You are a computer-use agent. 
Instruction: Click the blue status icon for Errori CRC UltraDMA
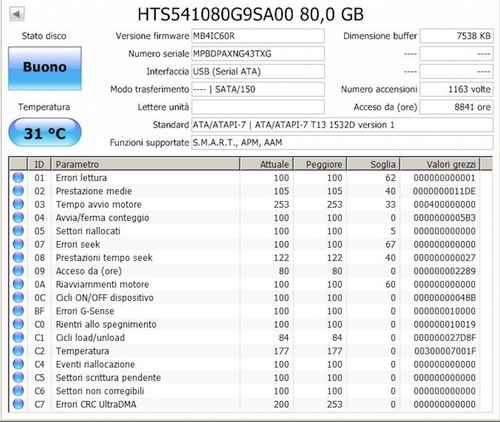(x=18, y=404)
